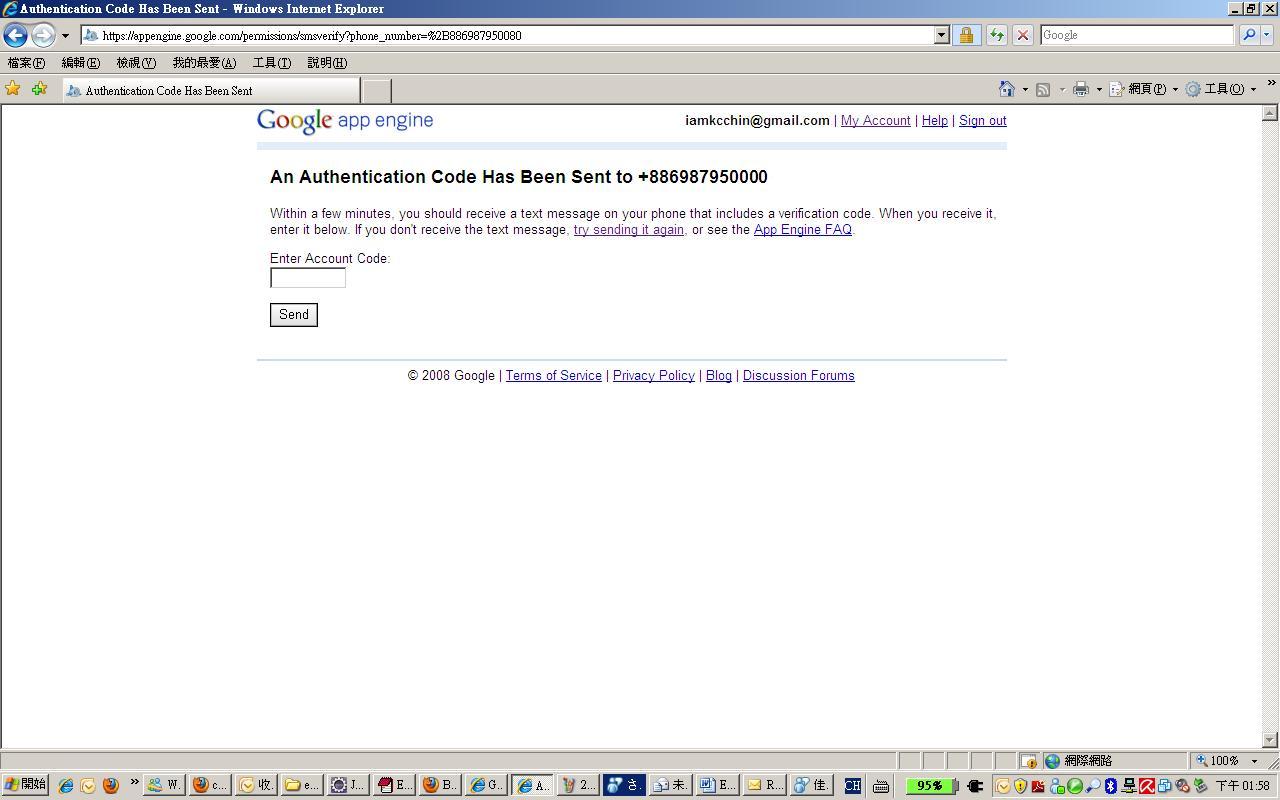Open the 說明(H) menu
This screenshot has height=800, width=1280.
327,63
